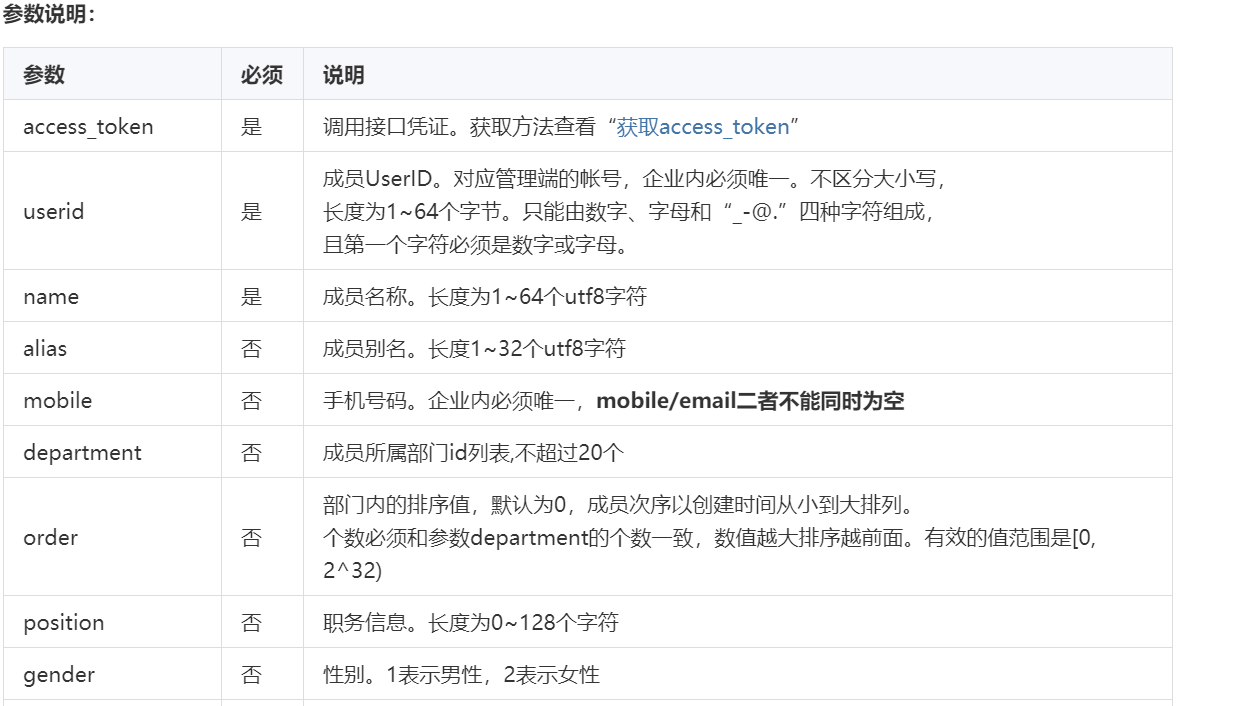Image resolution: width=1238 pixels, height=706 pixels.
Task: Click 是 in the name row
Action: 252,297
